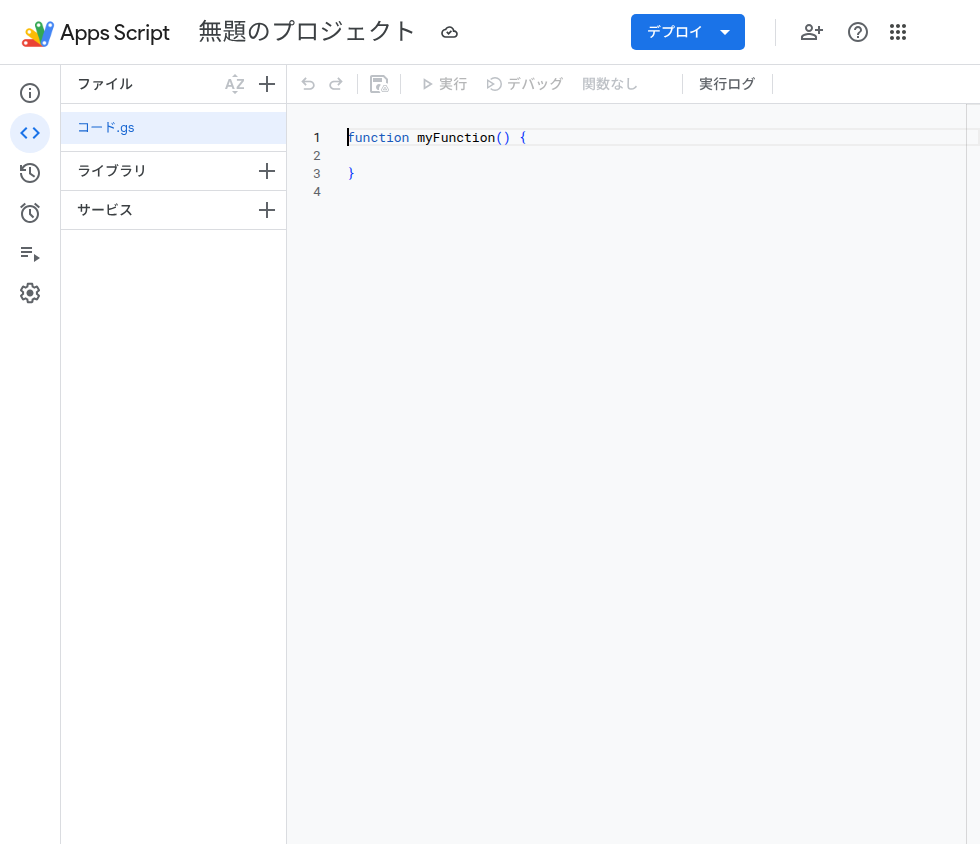The height and width of the screenshot is (844, 980).
Task: Click the ライブラリ section label
Action: point(112,171)
